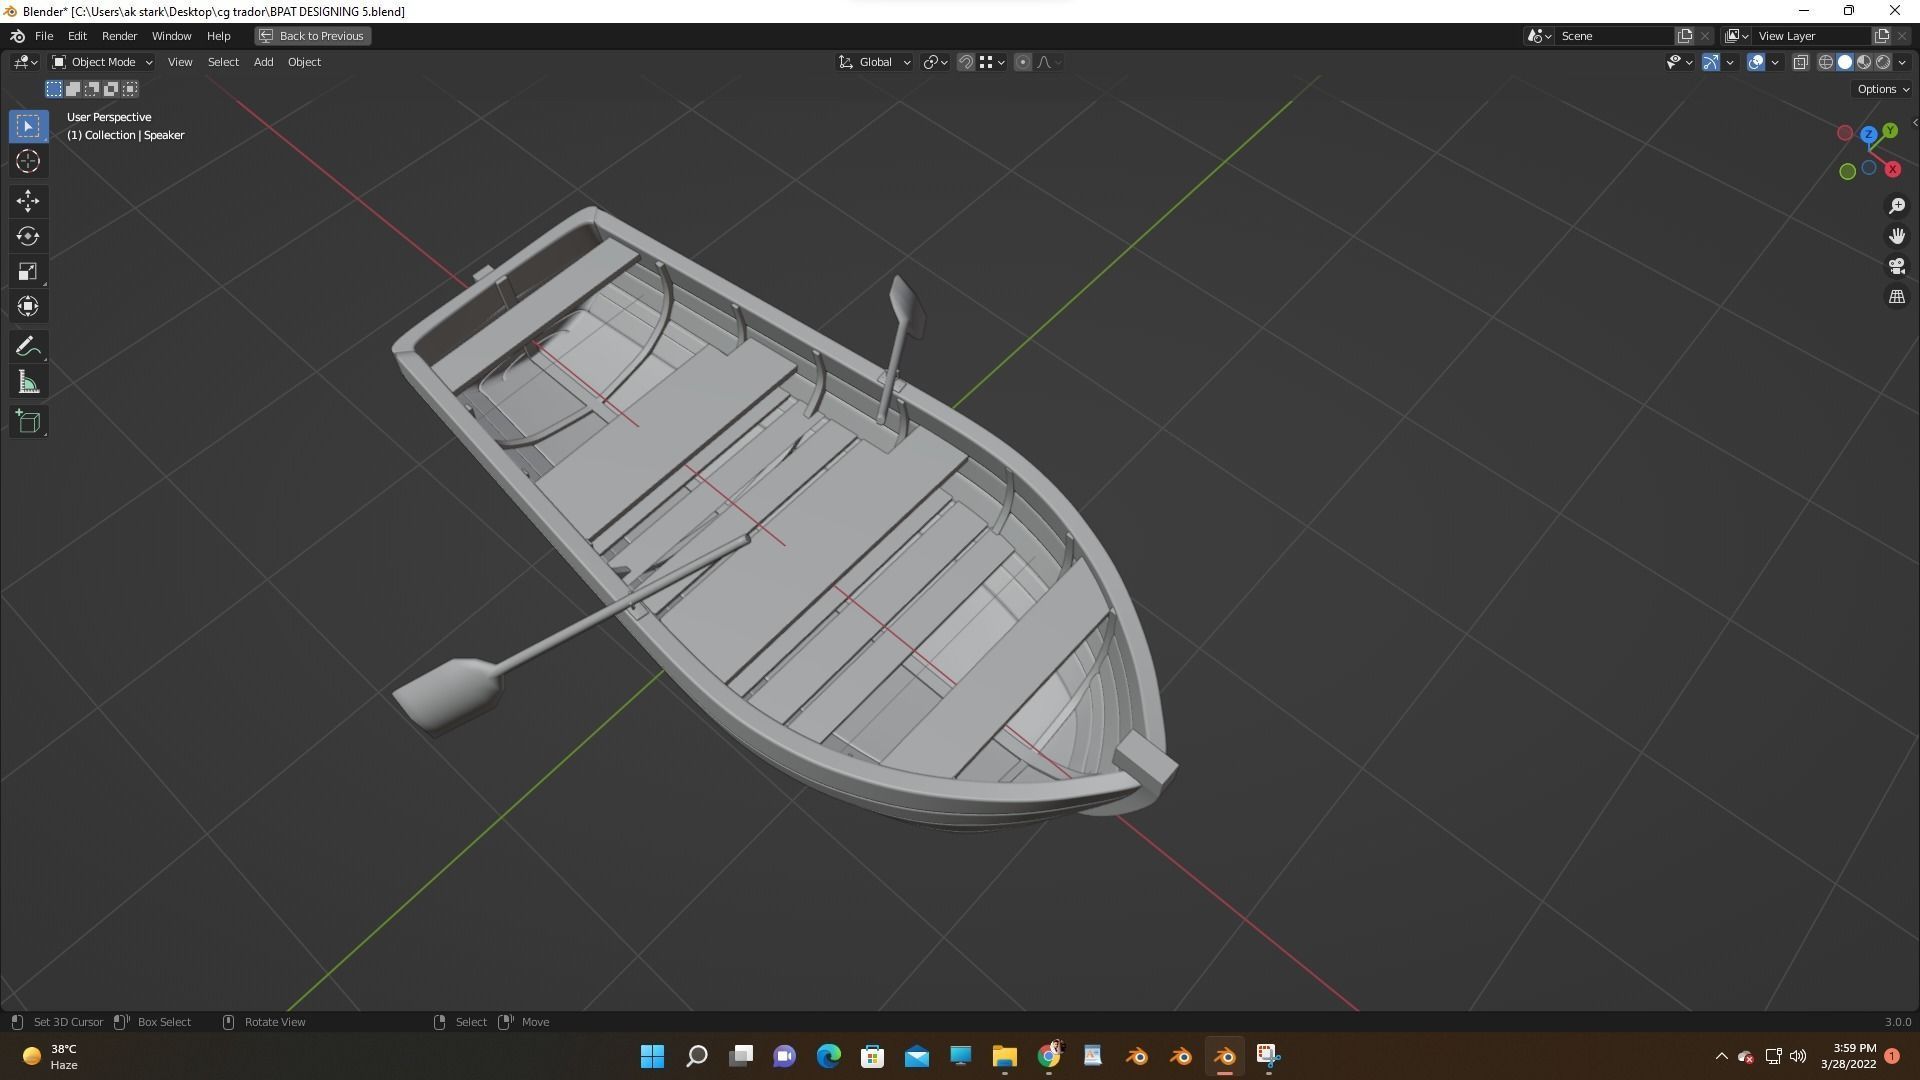Choose the Rotate tool
Screen dimensions: 1920x1080
pyautogui.click(x=28, y=236)
